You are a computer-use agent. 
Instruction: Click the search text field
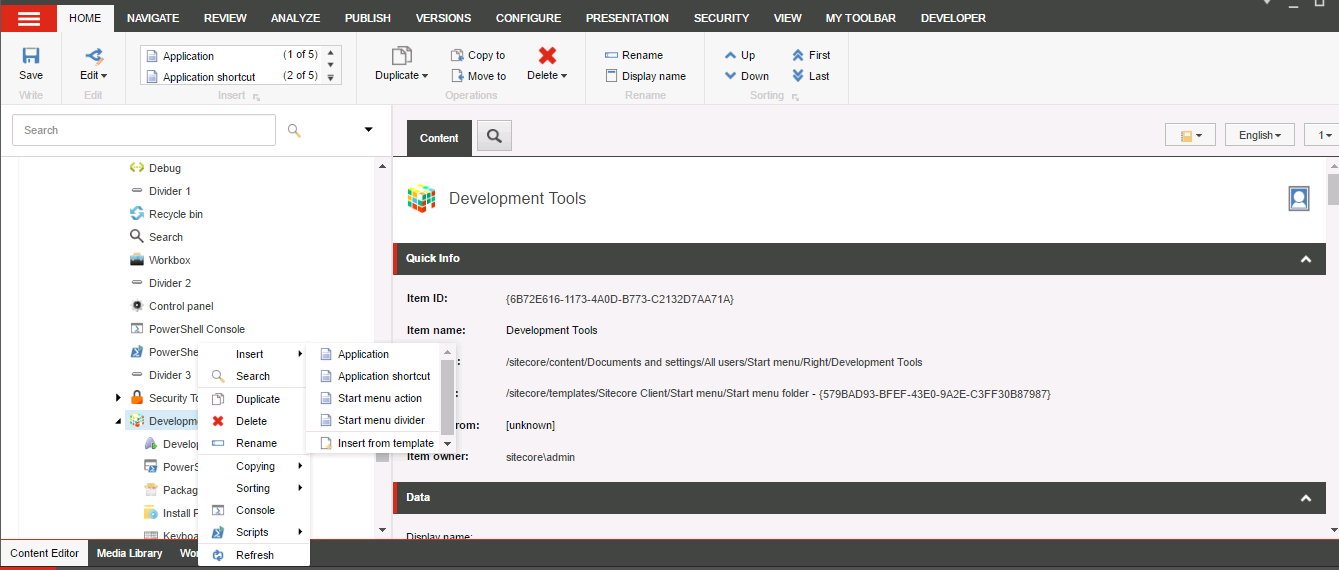click(144, 130)
